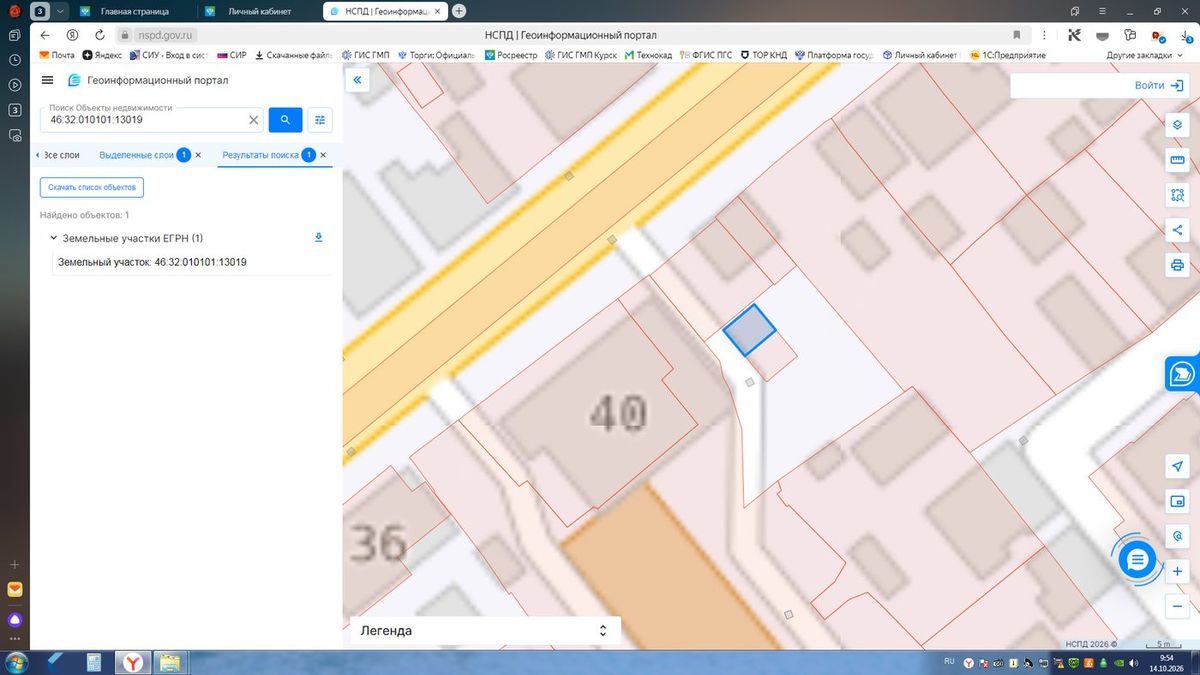This screenshot has height=675, width=1200.
Task: Activate the ruler measurement tool
Action: click(x=1177, y=161)
